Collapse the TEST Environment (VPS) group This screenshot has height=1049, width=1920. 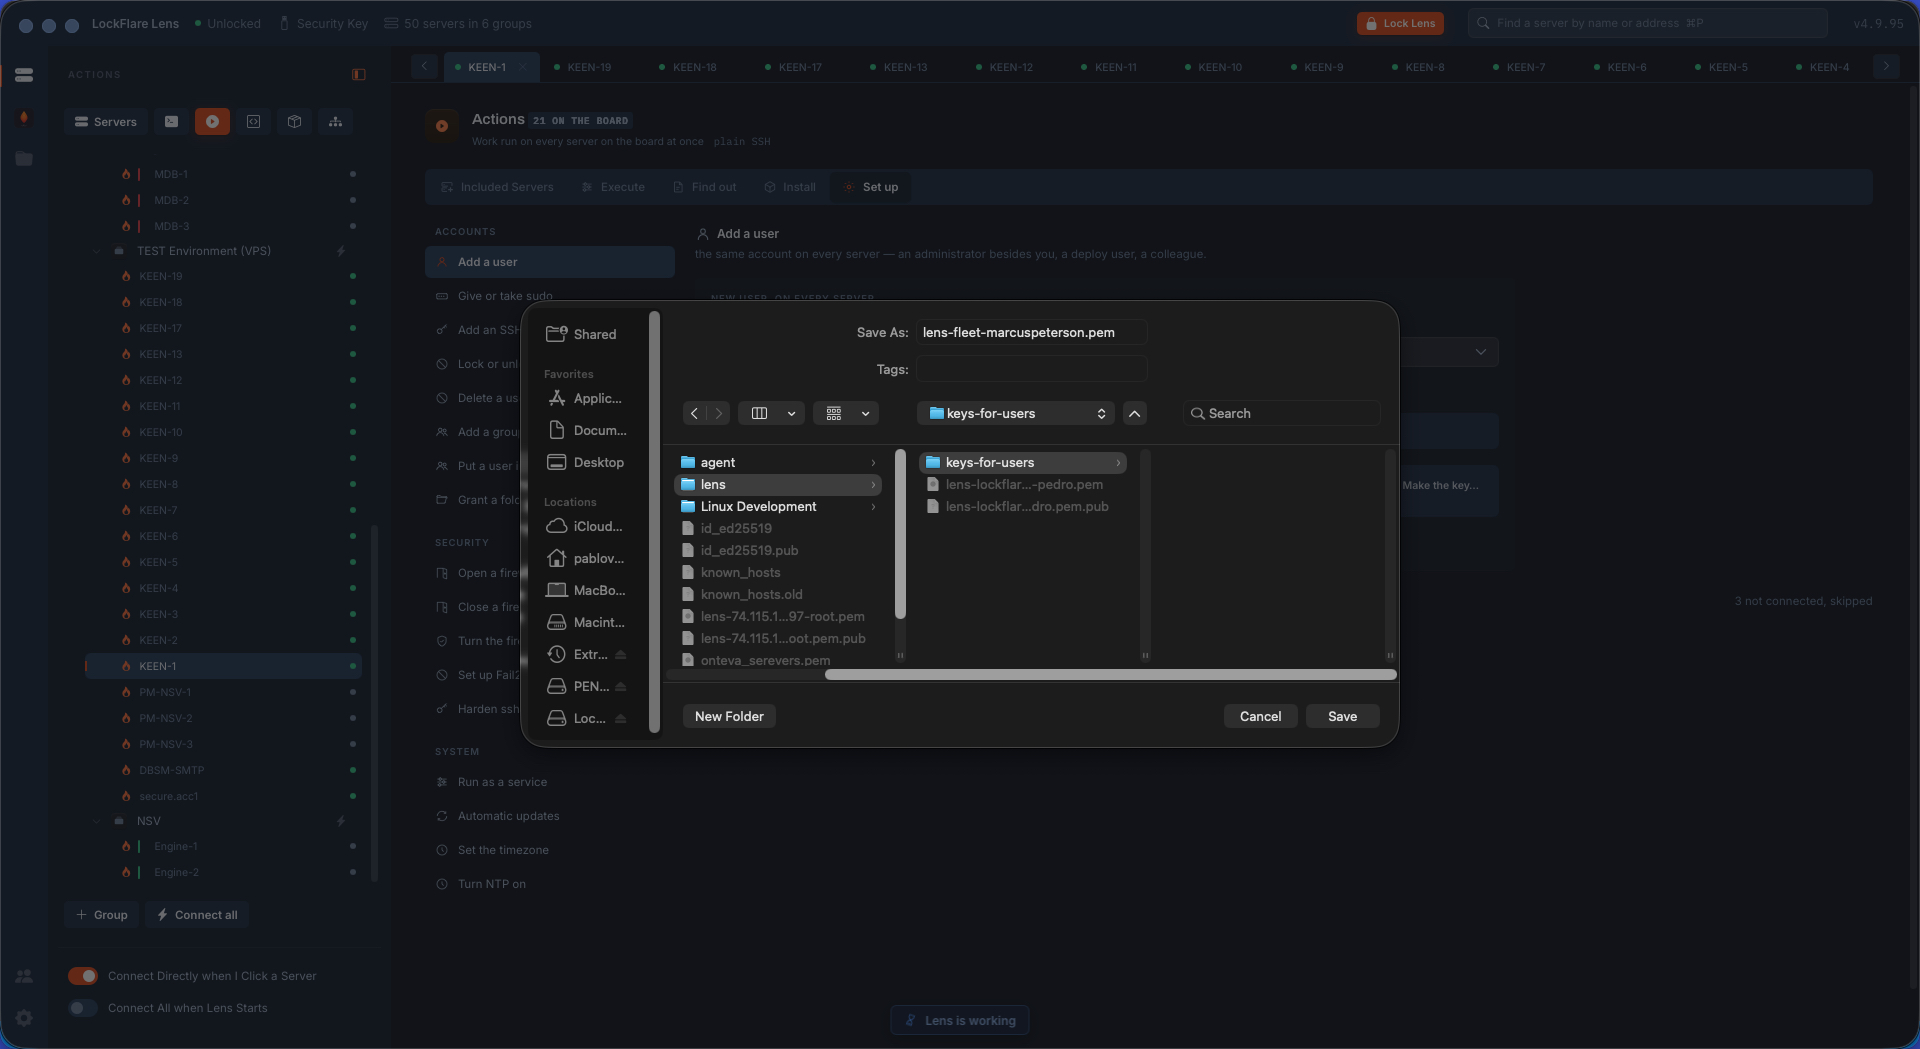pos(97,251)
